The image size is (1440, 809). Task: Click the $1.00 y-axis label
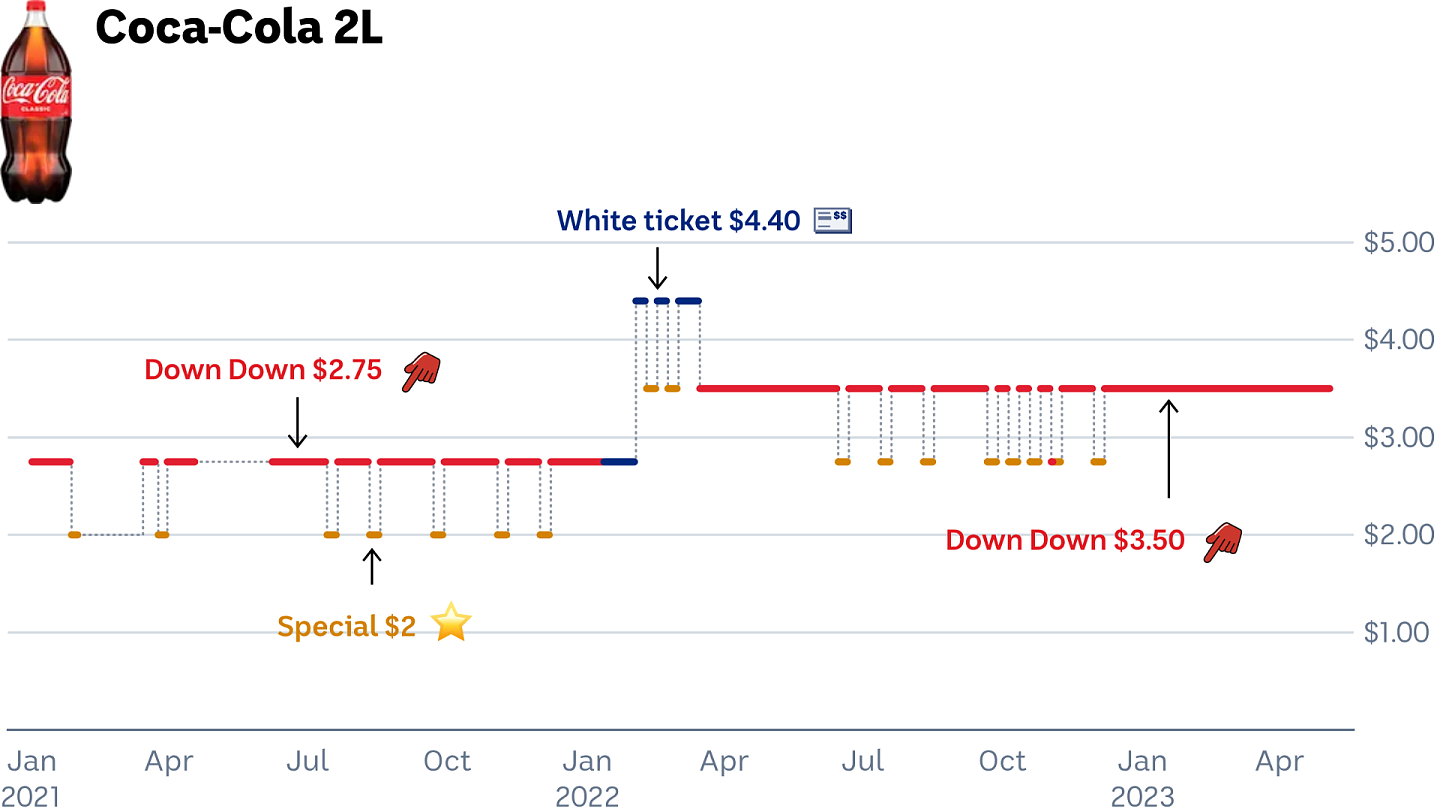click(x=1397, y=633)
